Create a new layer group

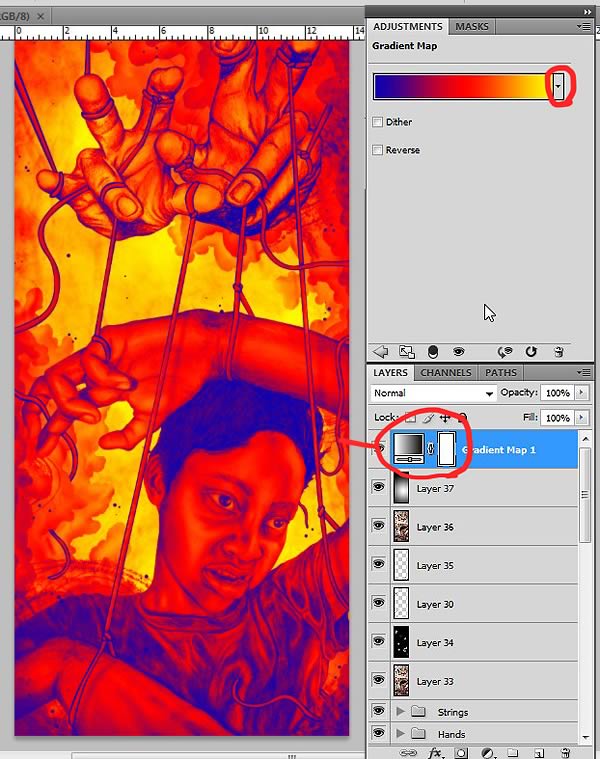(513, 753)
